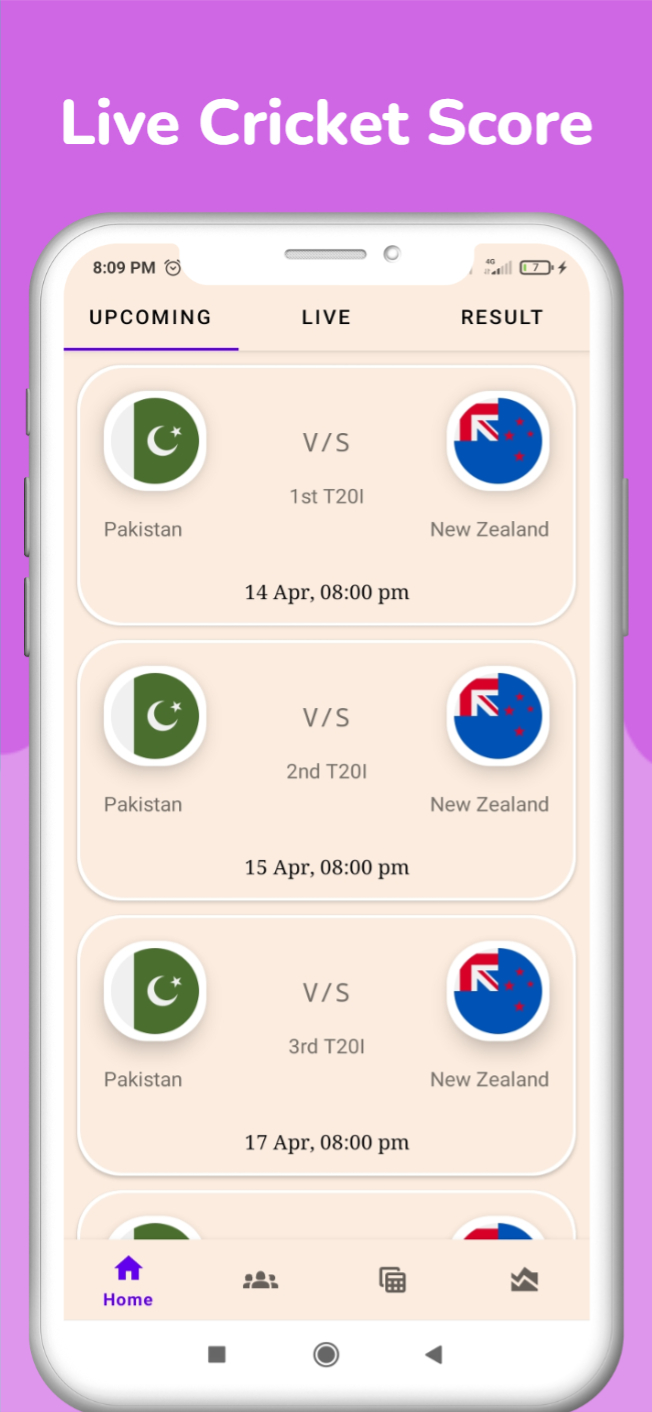The image size is (652, 1412).
Task: Tap Pakistan flag in 1st T20I card
Action: pyautogui.click(x=155, y=441)
